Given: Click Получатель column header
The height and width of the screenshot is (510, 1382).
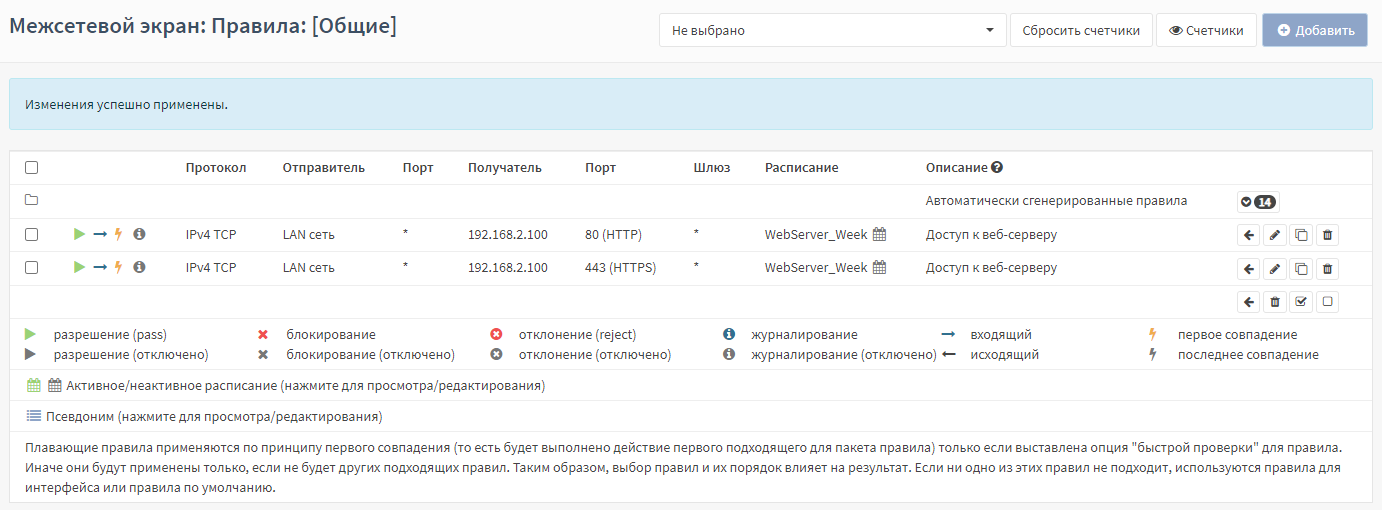Looking at the screenshot, I should coord(505,168).
